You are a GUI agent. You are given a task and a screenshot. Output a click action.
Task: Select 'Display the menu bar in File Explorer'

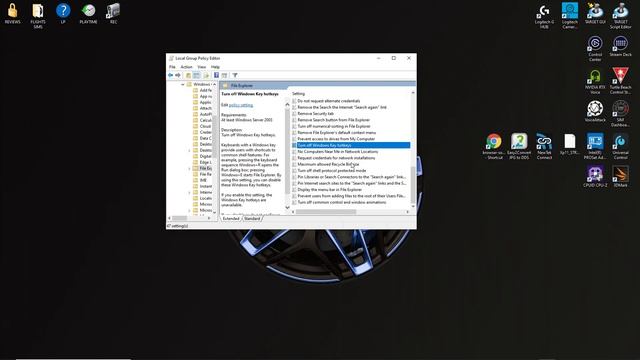click(x=329, y=189)
